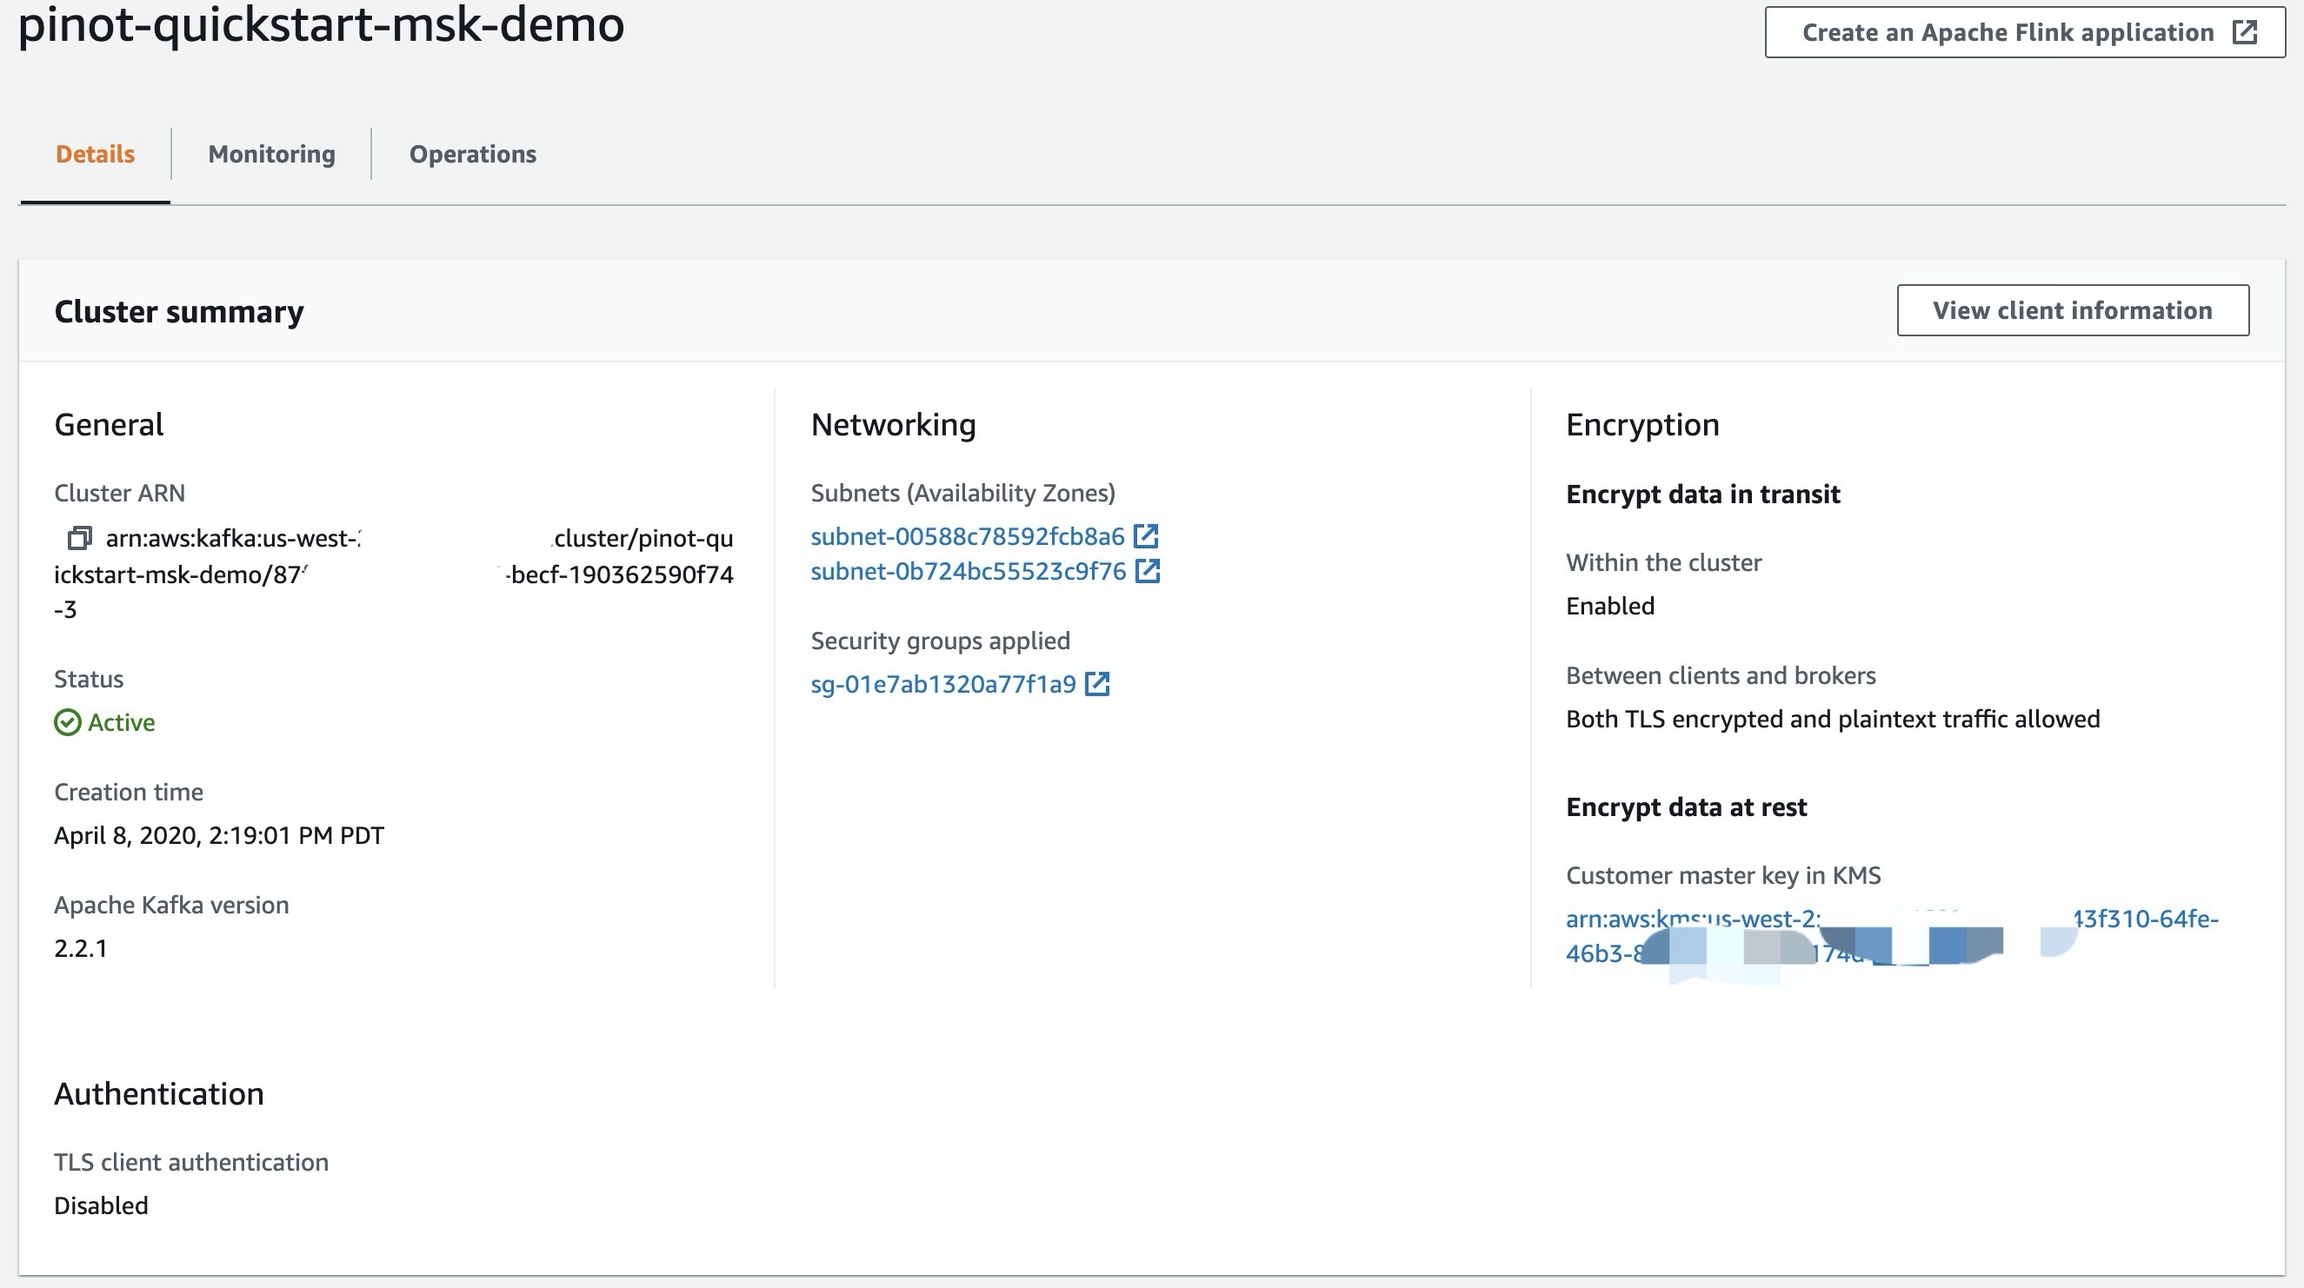Screen dimensions: 2304x1288
Task: Click the Cluster summary heading
Action: (179, 311)
